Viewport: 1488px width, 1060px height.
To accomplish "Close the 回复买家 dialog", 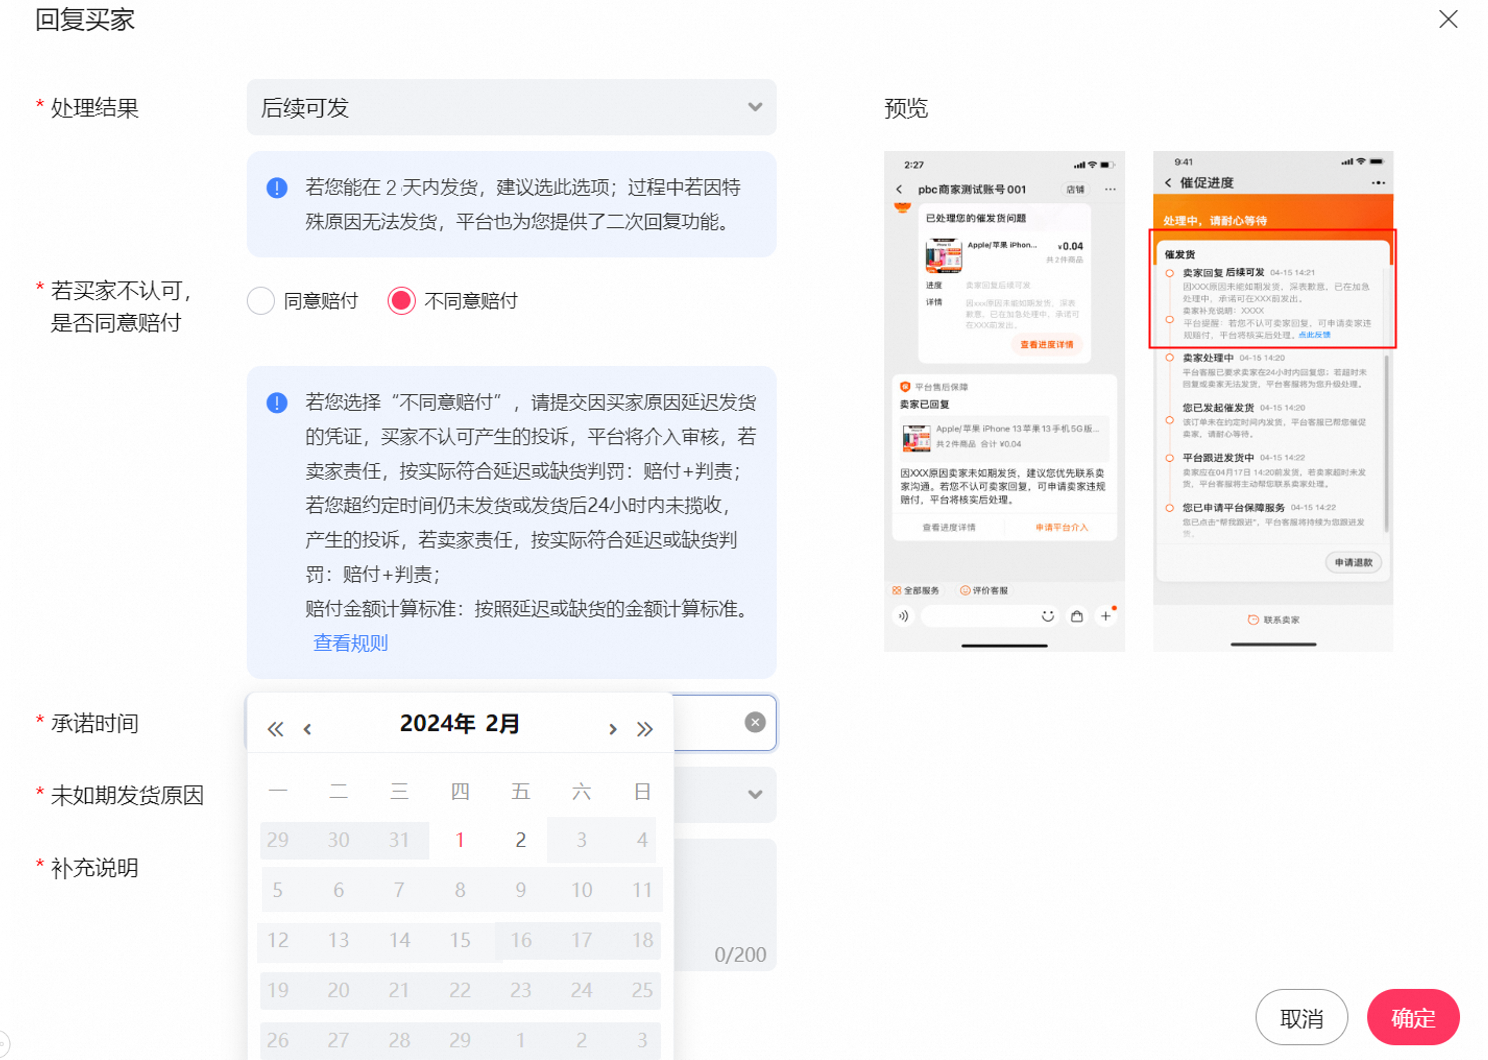I will (x=1447, y=19).
